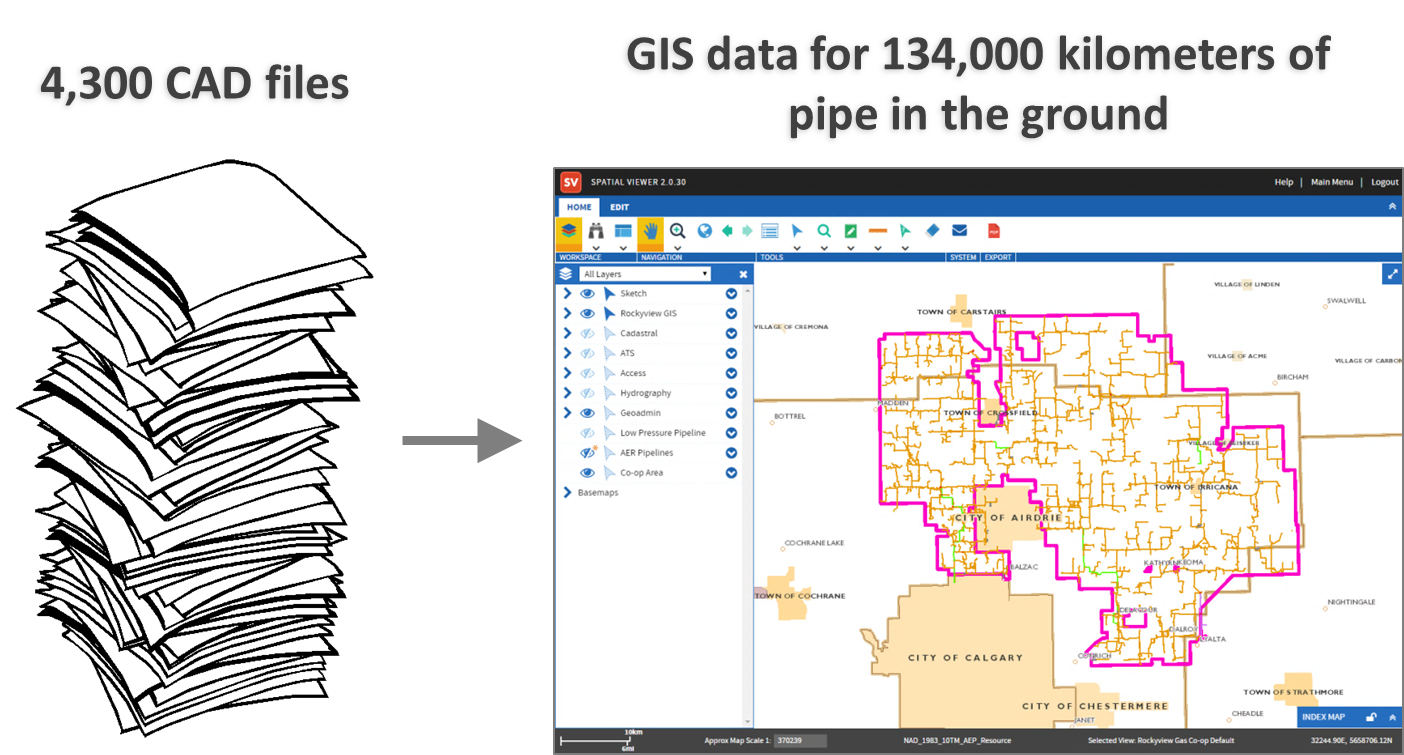
Task: Expand the Index Map panel
Action: click(1391, 717)
